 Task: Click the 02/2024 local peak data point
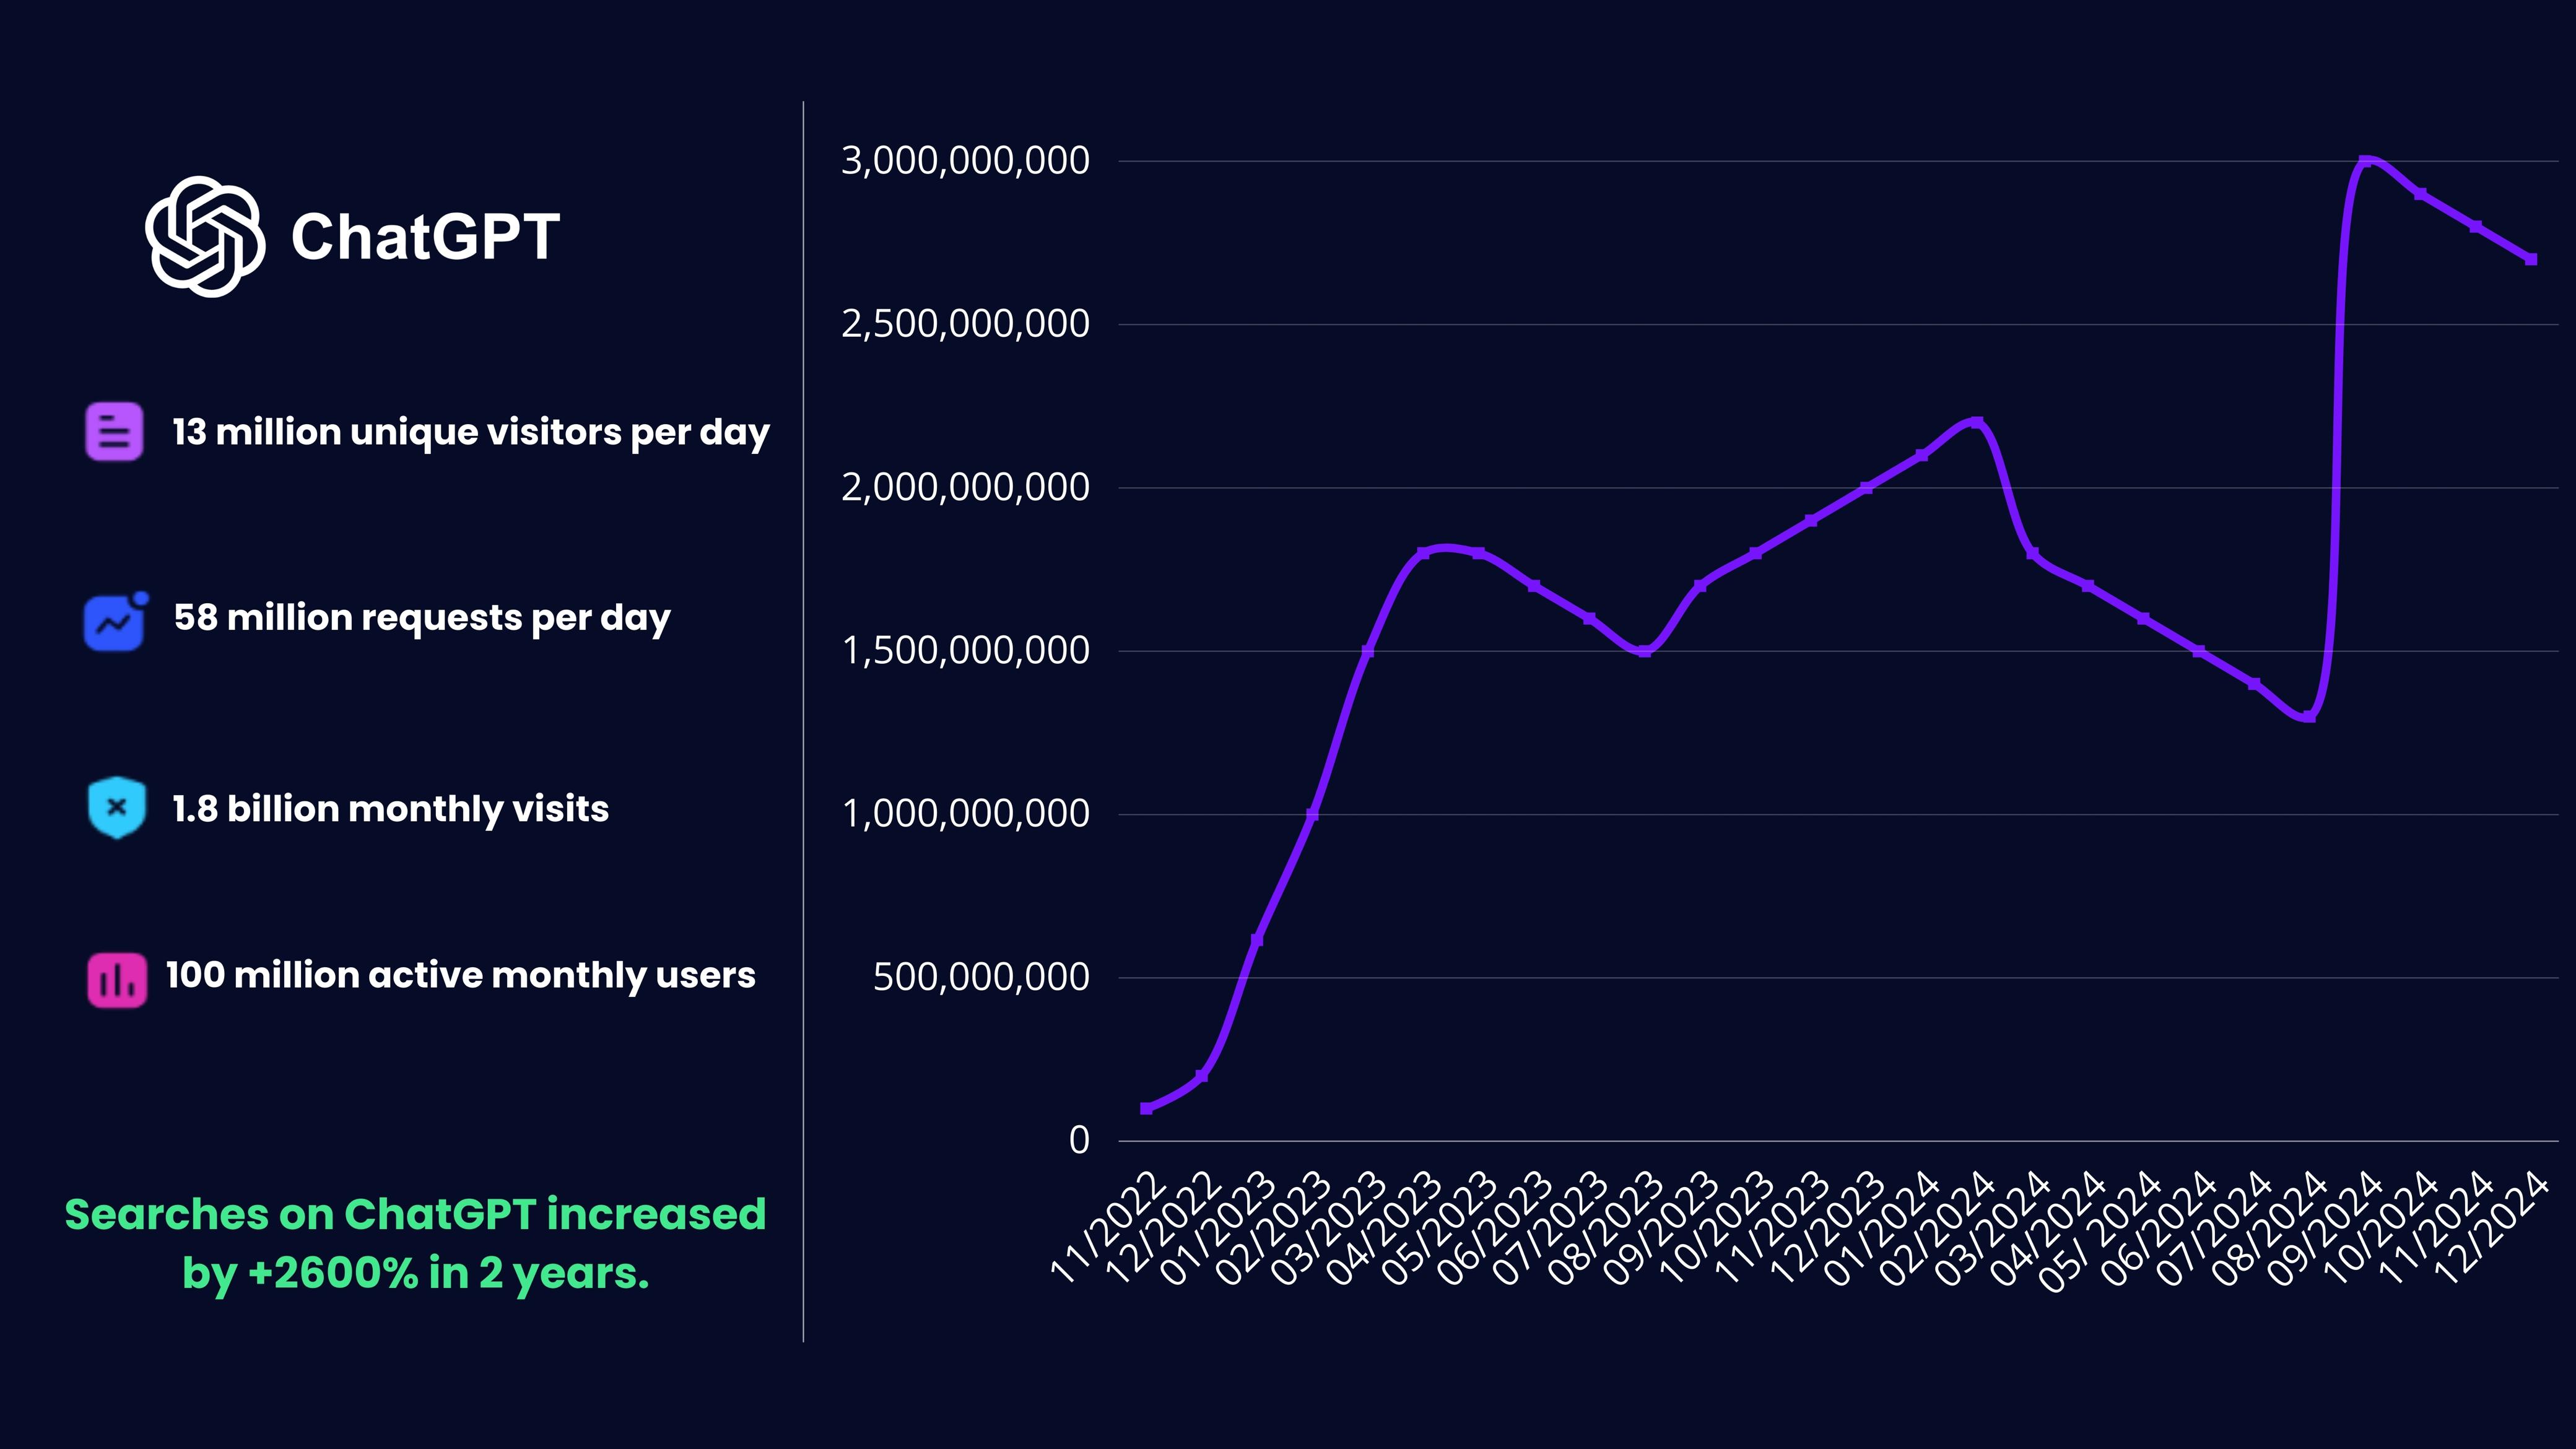point(1977,422)
